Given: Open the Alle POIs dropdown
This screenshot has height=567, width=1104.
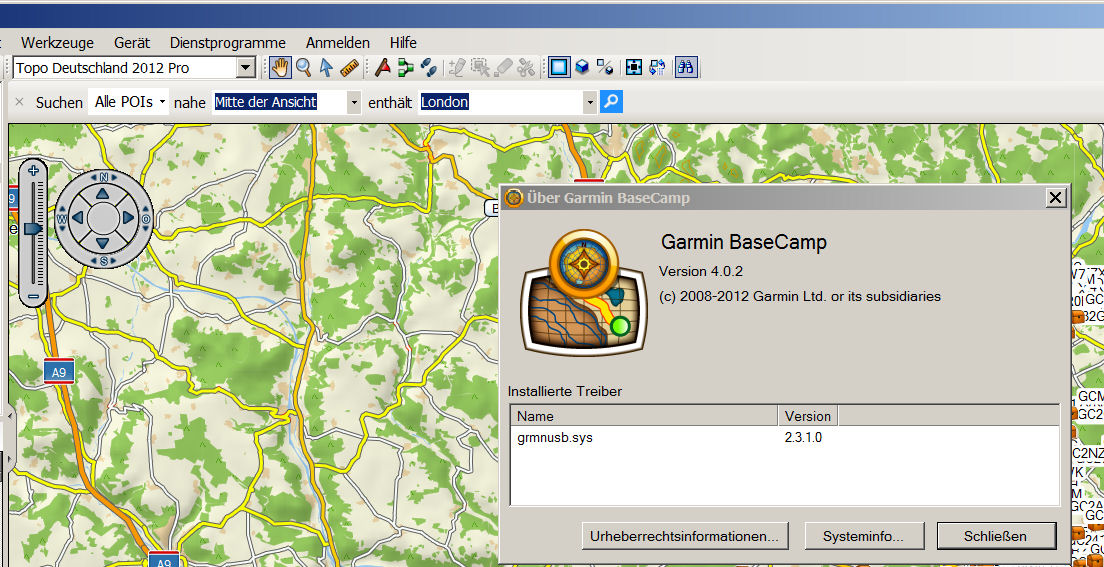Looking at the screenshot, I should coord(129,102).
